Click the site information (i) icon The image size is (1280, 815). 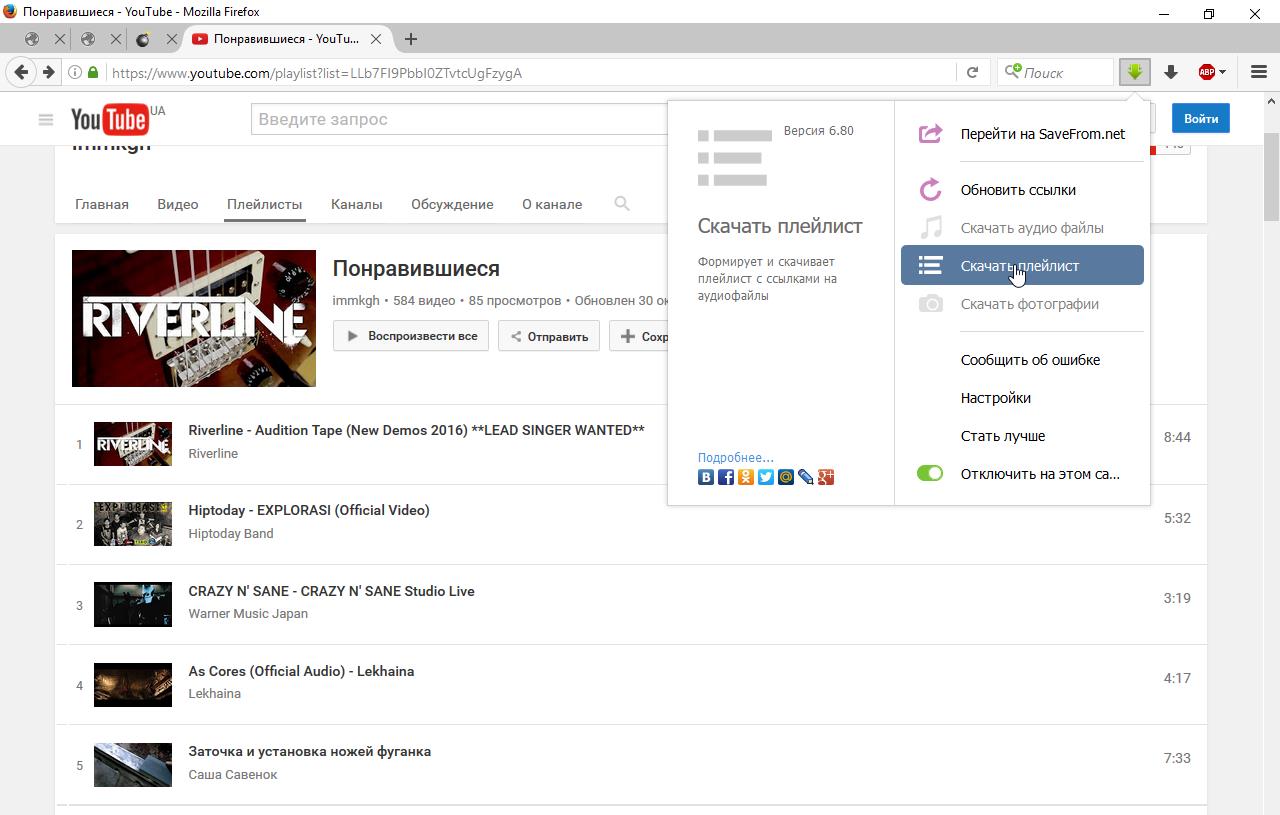[x=75, y=72]
